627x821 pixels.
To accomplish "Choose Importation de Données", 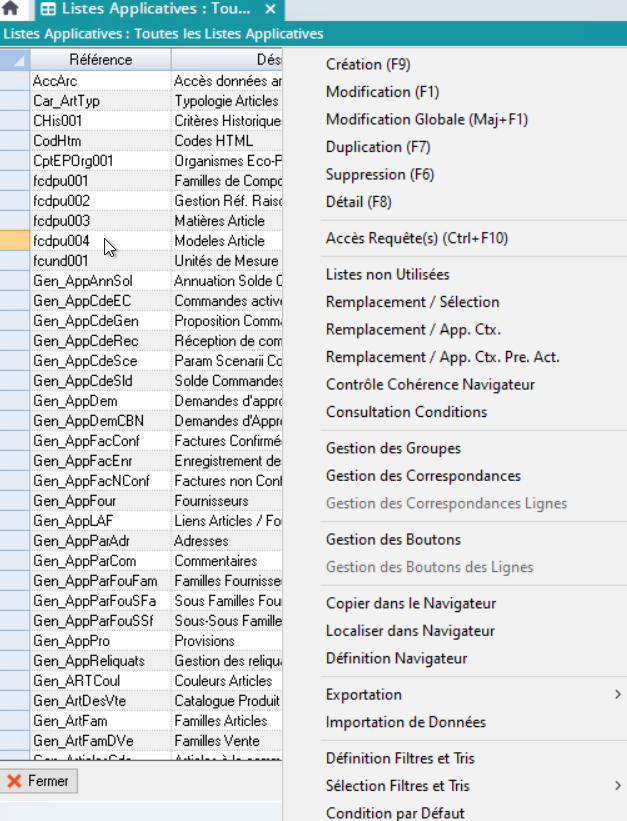I will (x=406, y=723).
